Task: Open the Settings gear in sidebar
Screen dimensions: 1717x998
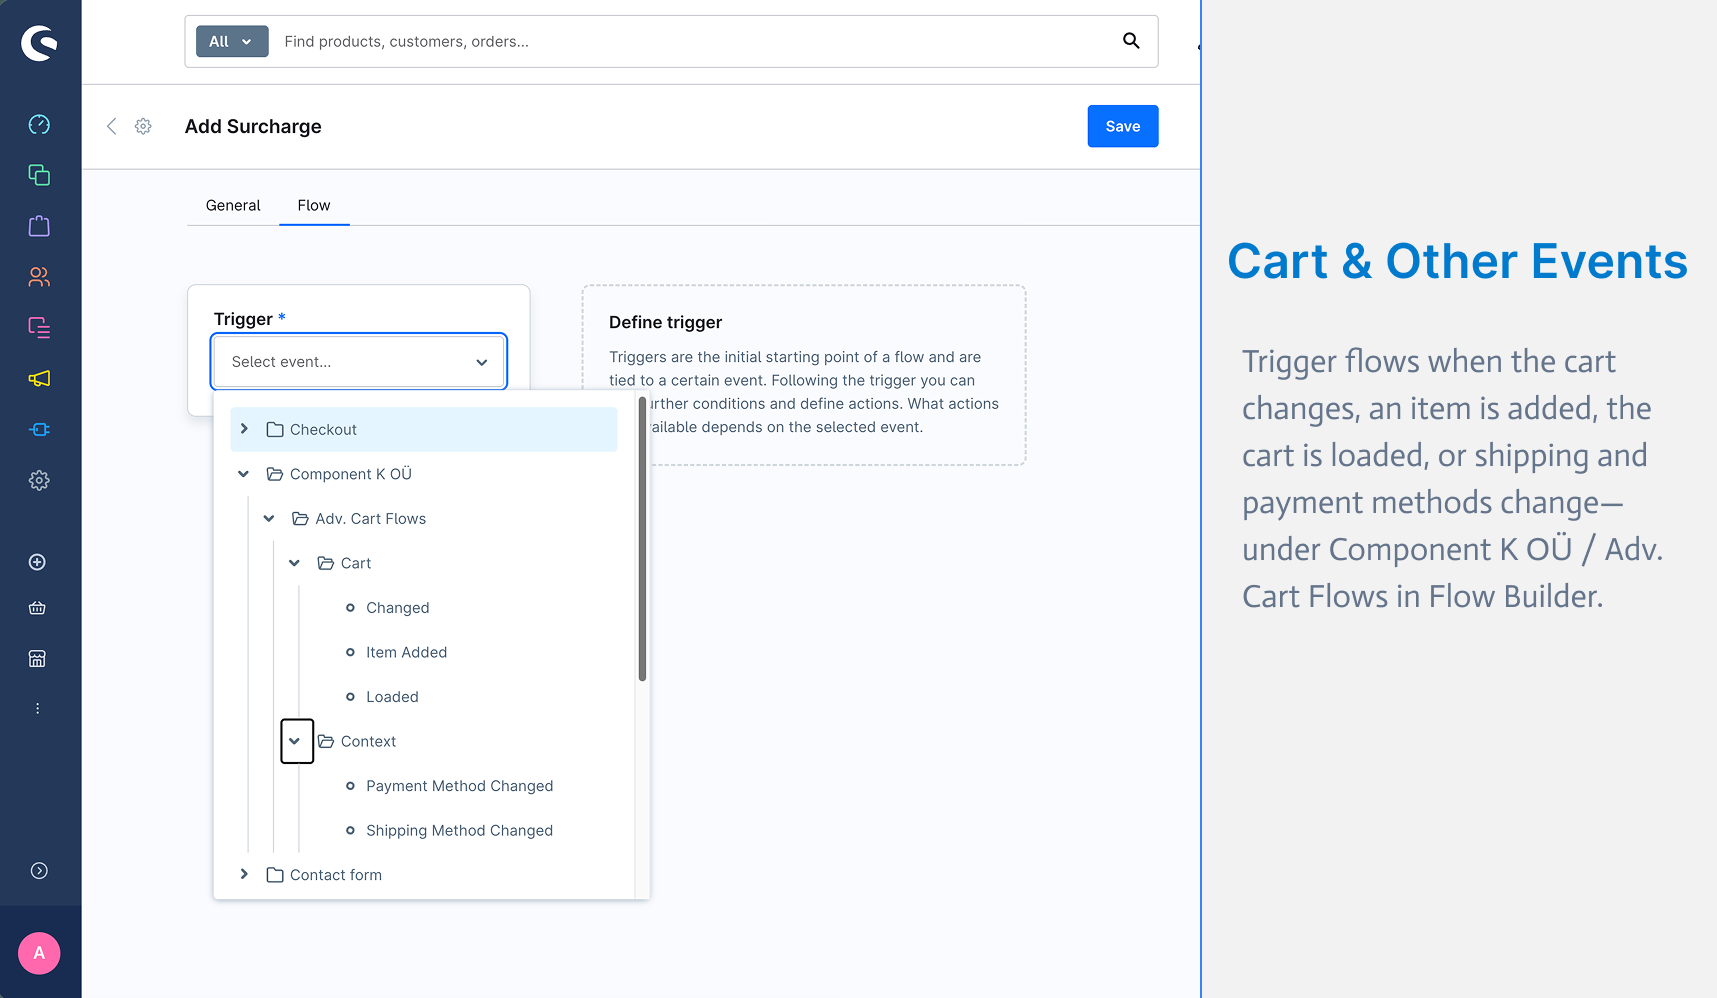Action: click(x=39, y=480)
